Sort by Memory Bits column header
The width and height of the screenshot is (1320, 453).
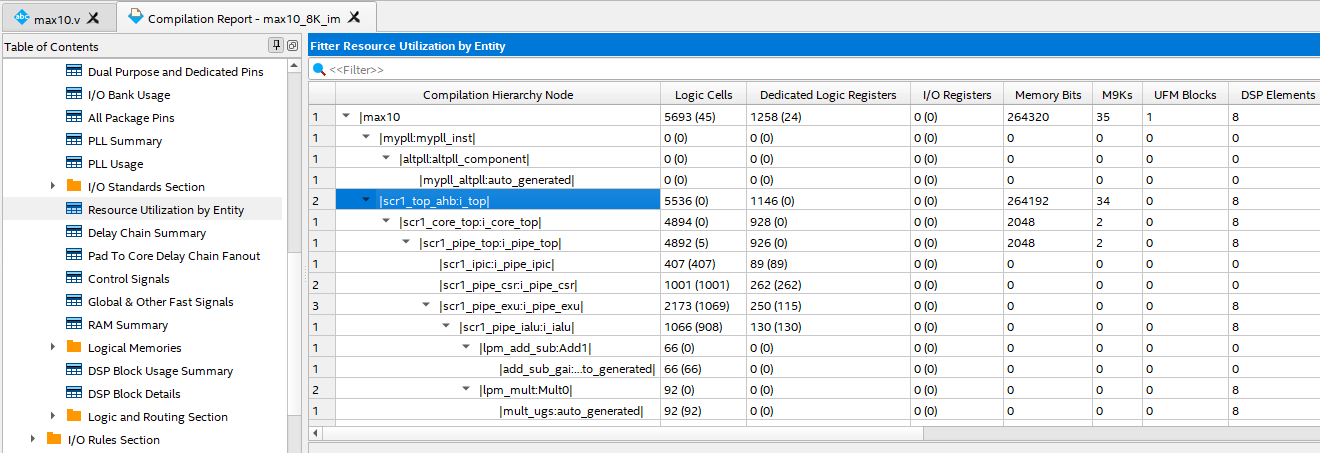[1048, 95]
